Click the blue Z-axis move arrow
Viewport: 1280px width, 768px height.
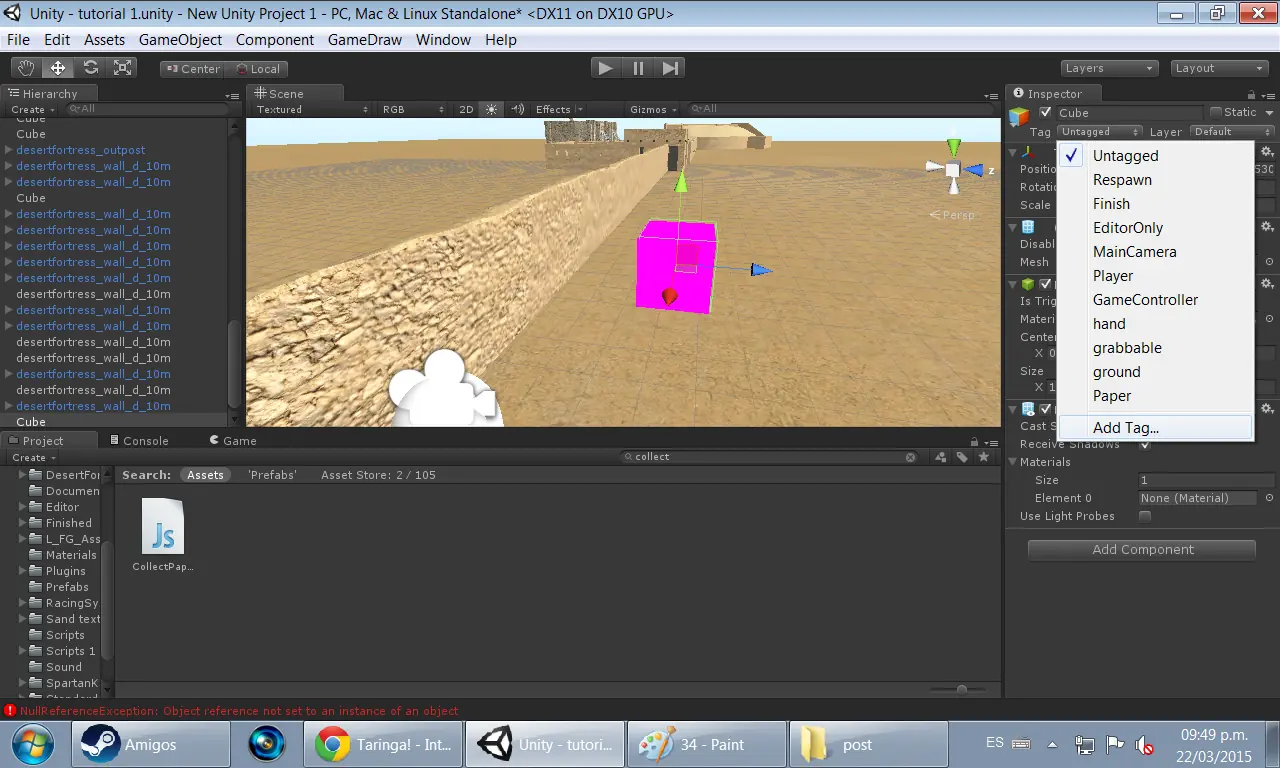click(762, 269)
